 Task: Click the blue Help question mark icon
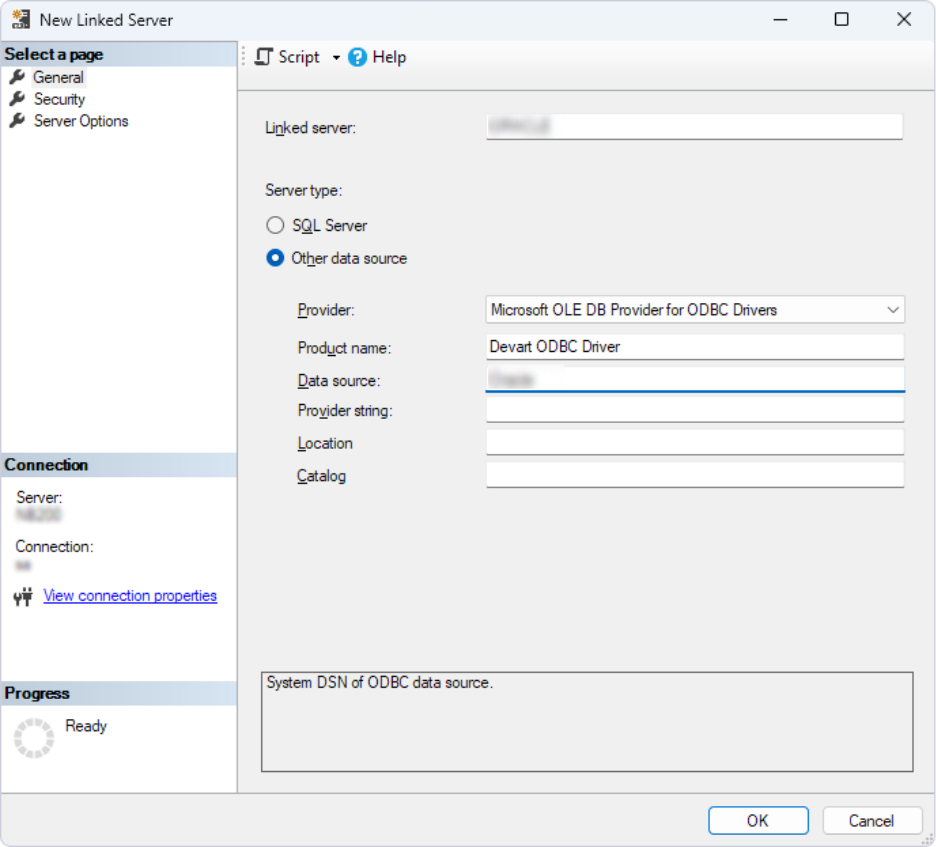358,58
